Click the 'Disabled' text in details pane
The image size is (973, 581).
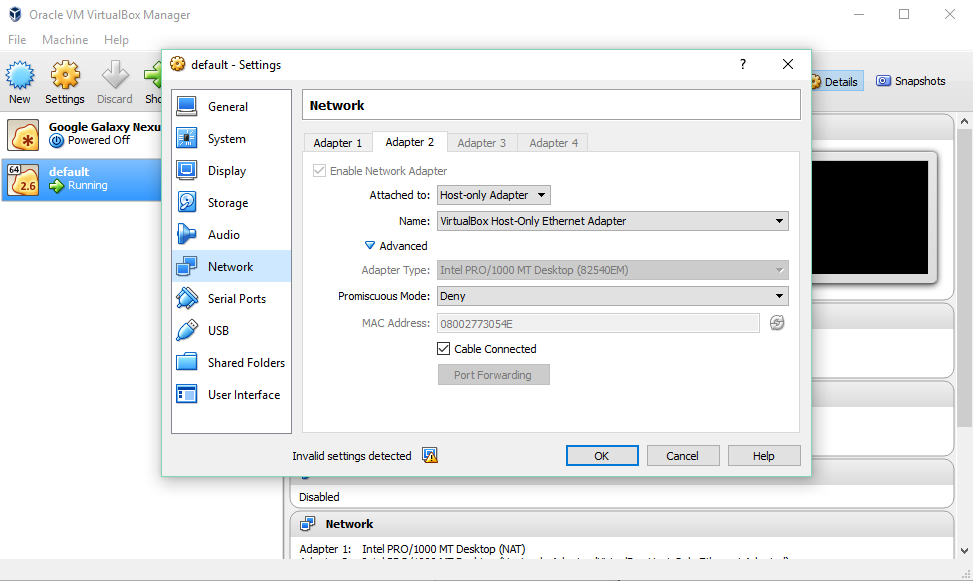(319, 497)
